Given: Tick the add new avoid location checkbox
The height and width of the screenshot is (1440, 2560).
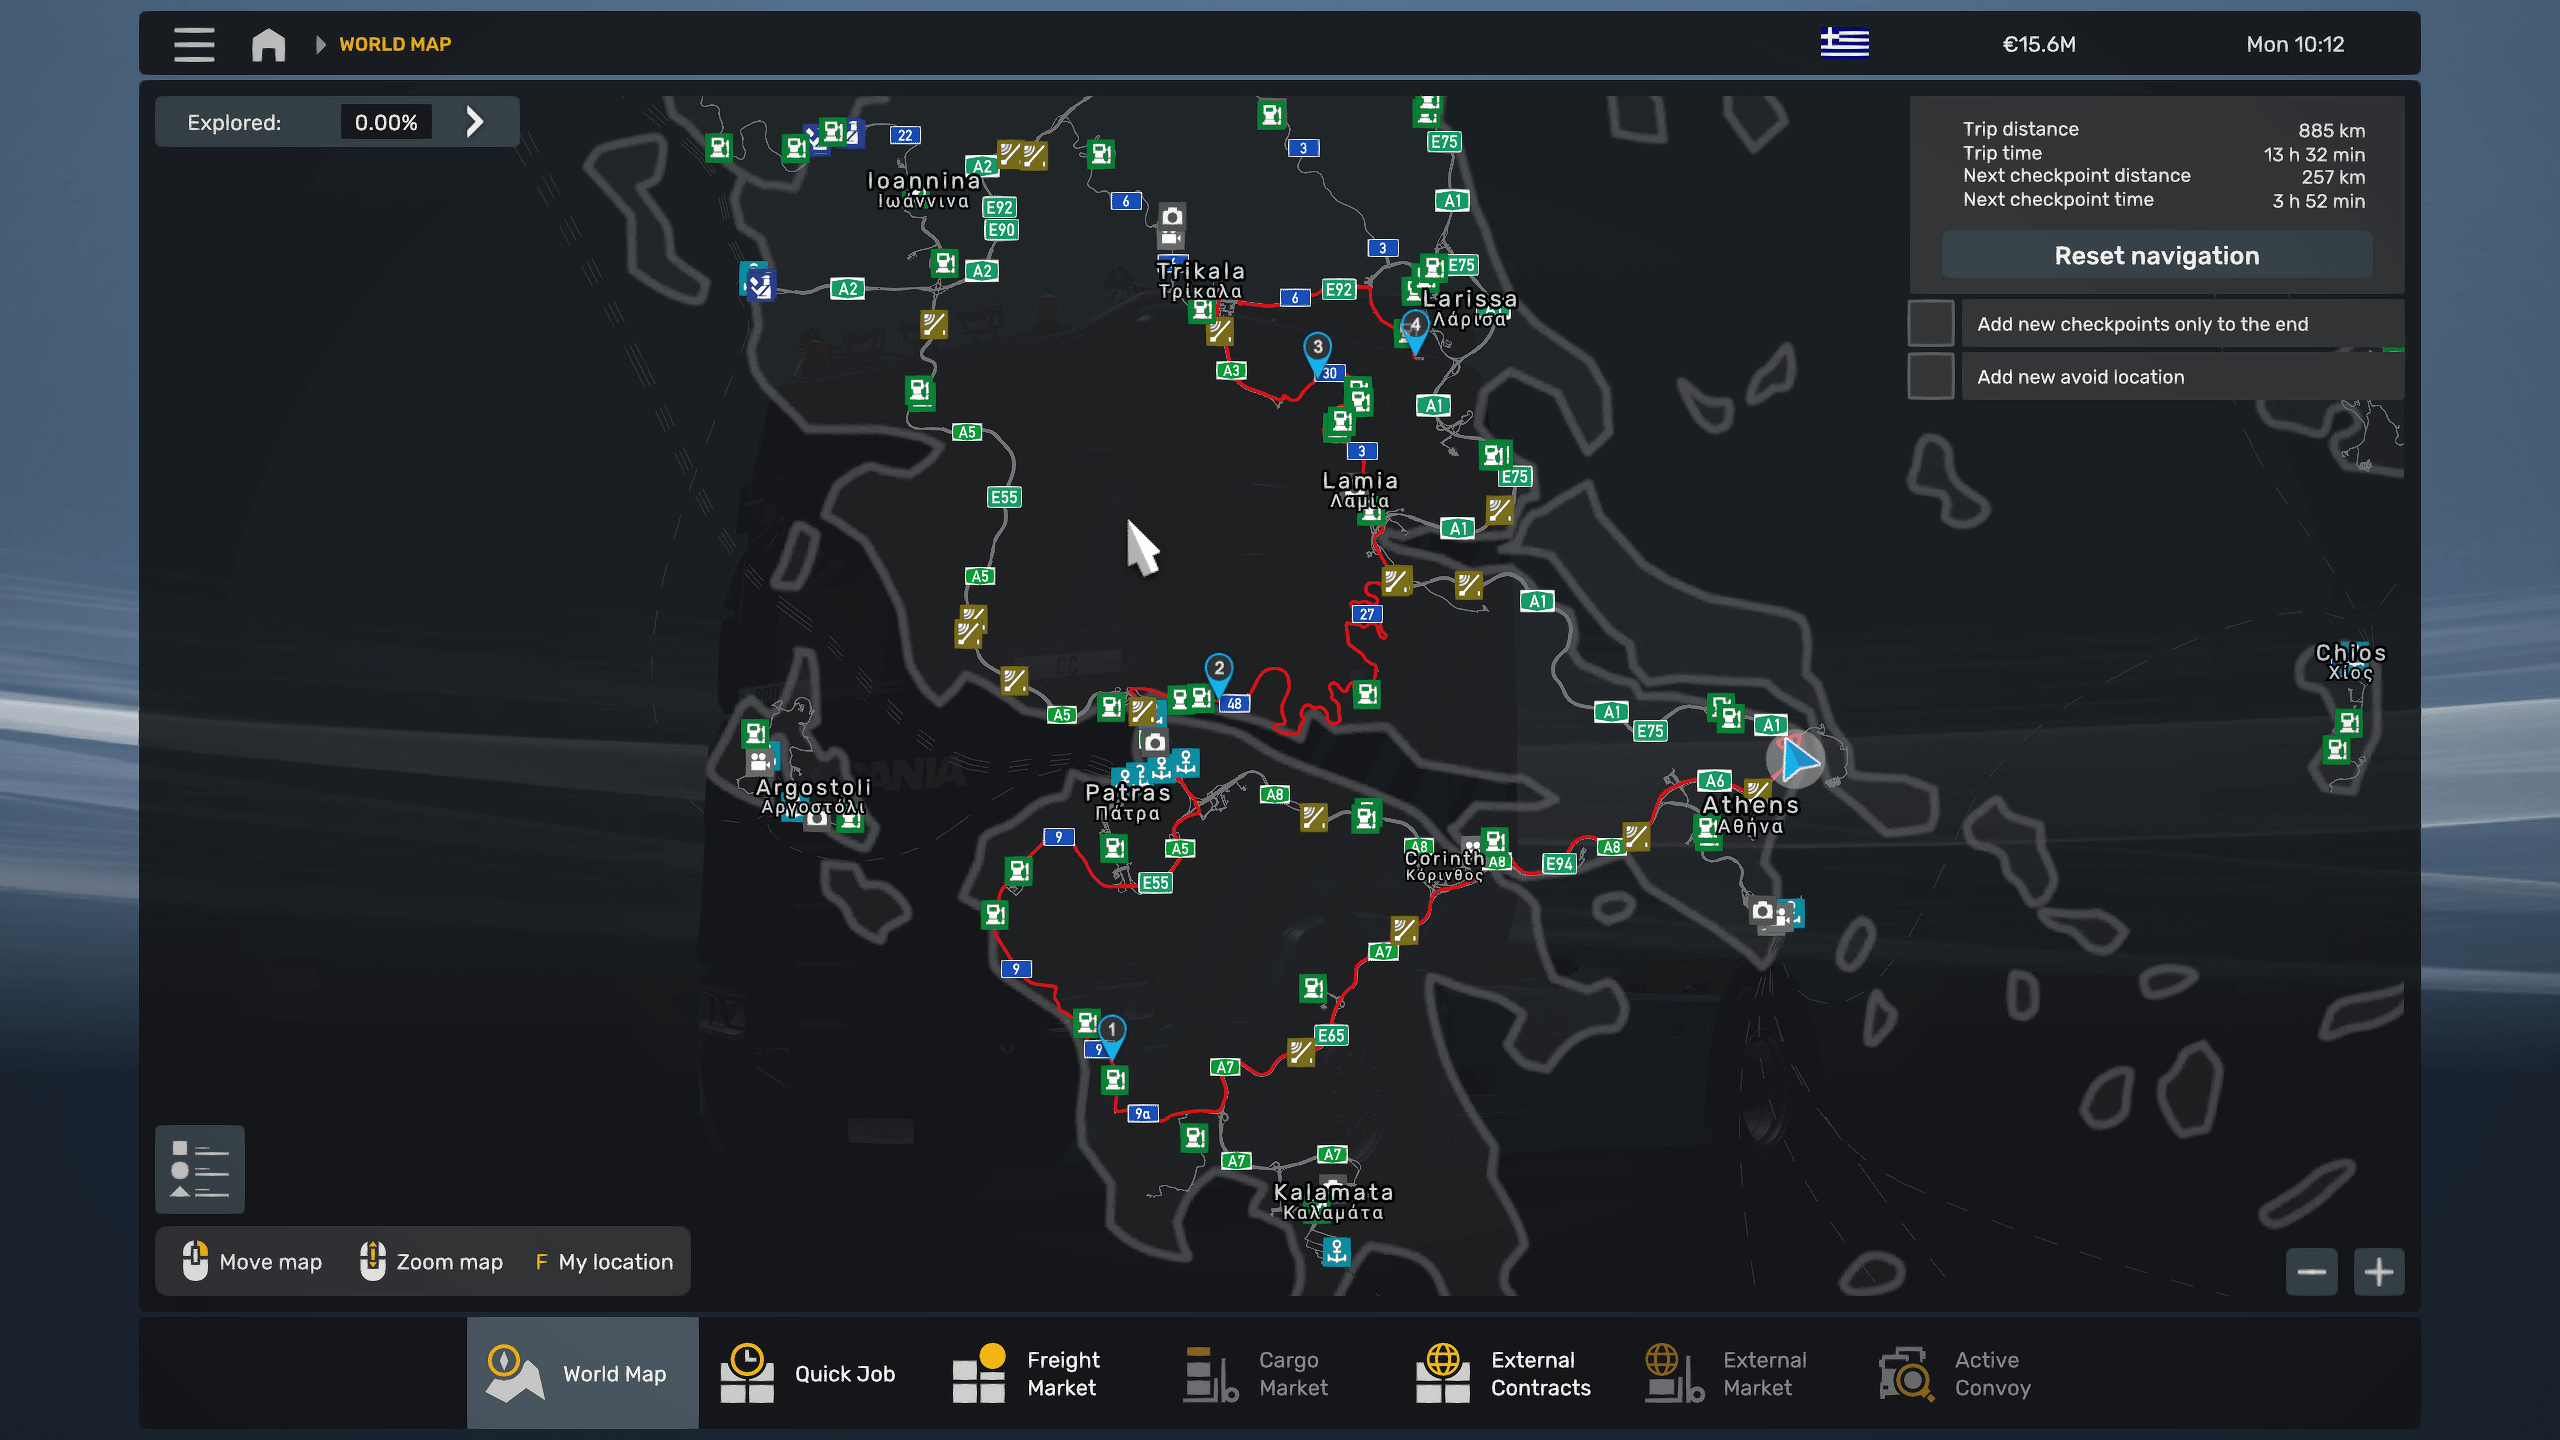Looking at the screenshot, I should coord(1931,376).
